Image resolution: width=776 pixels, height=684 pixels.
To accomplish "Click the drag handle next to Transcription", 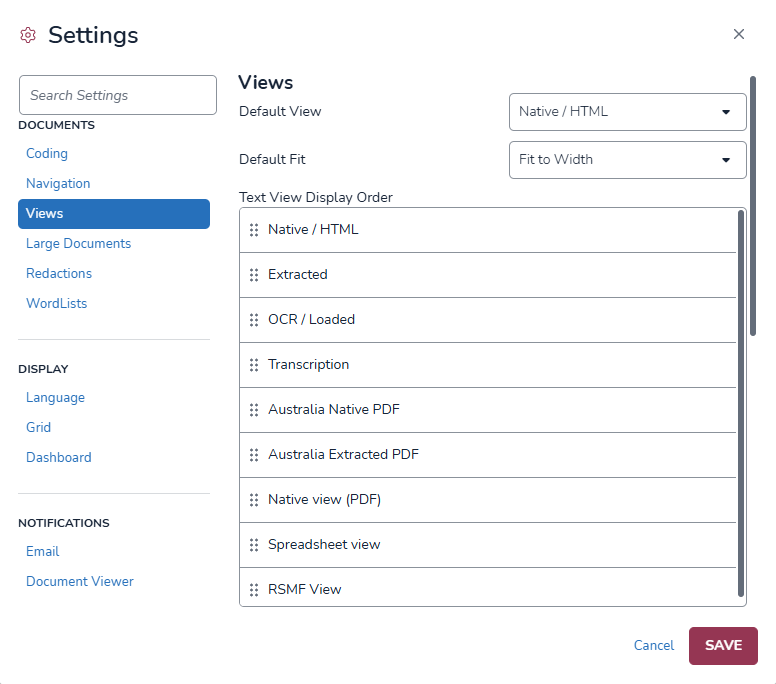I will pyautogui.click(x=254, y=365).
